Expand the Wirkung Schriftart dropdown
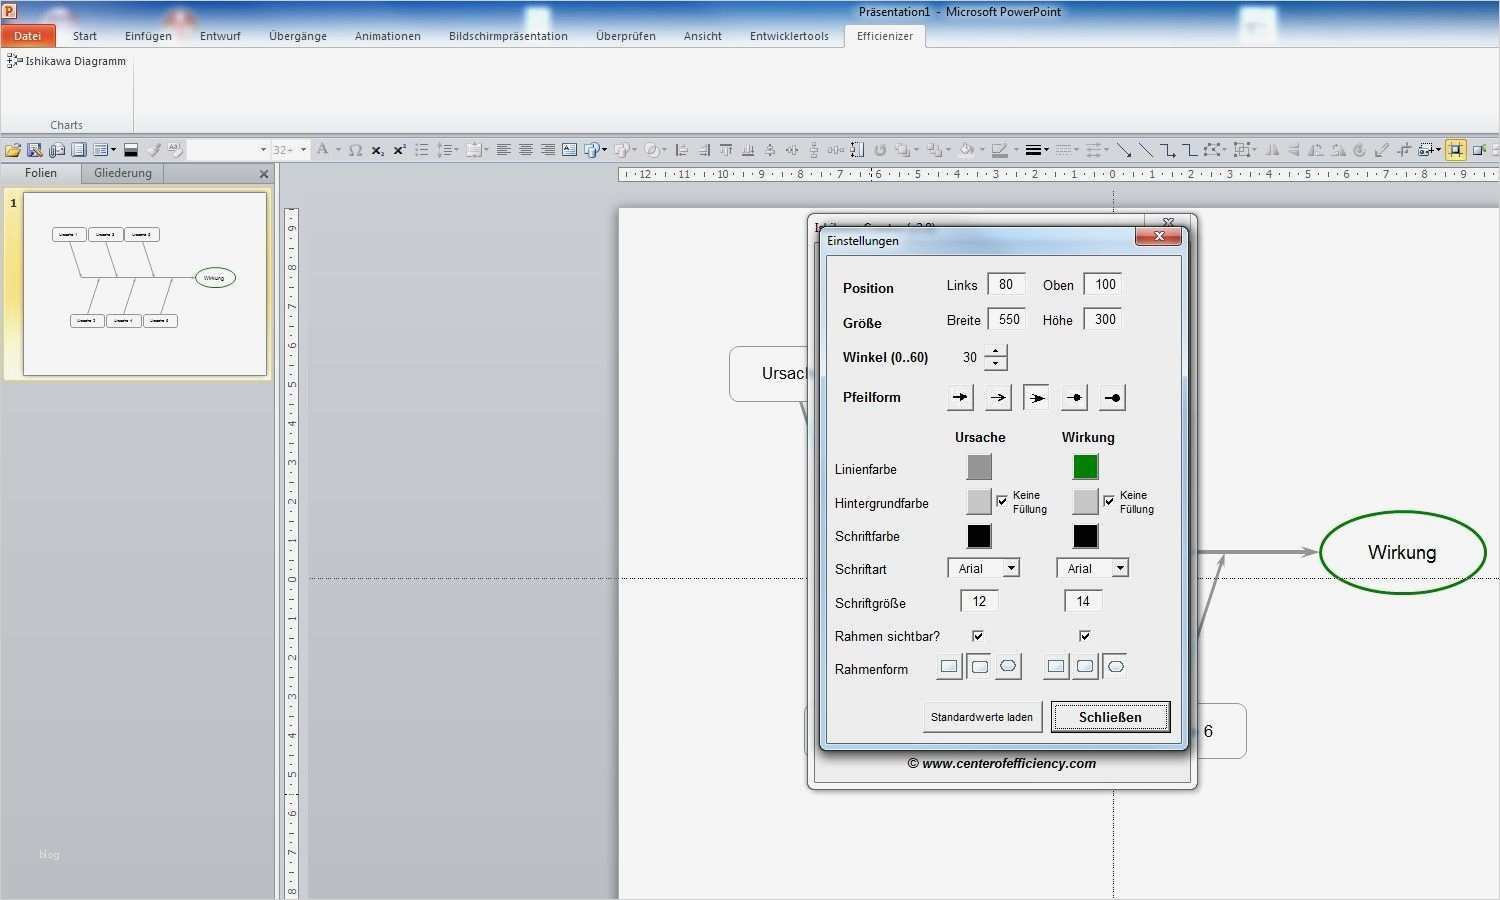This screenshot has height=900, width=1500. (1120, 568)
